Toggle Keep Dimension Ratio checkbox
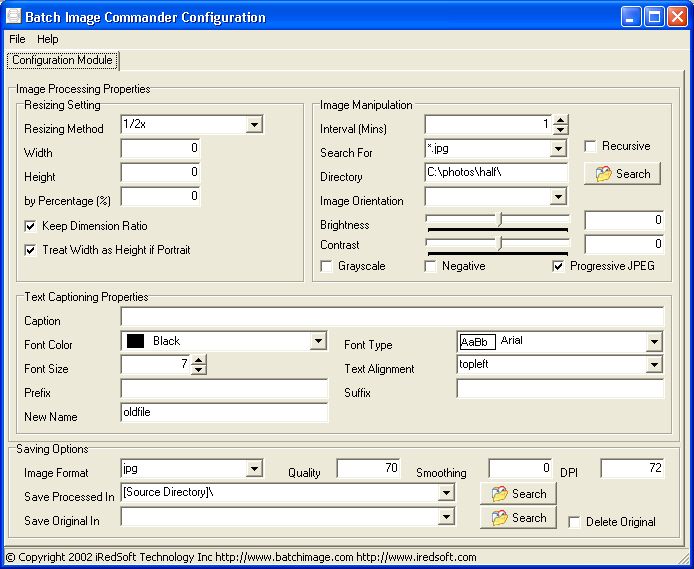The image size is (694, 569). (30, 227)
